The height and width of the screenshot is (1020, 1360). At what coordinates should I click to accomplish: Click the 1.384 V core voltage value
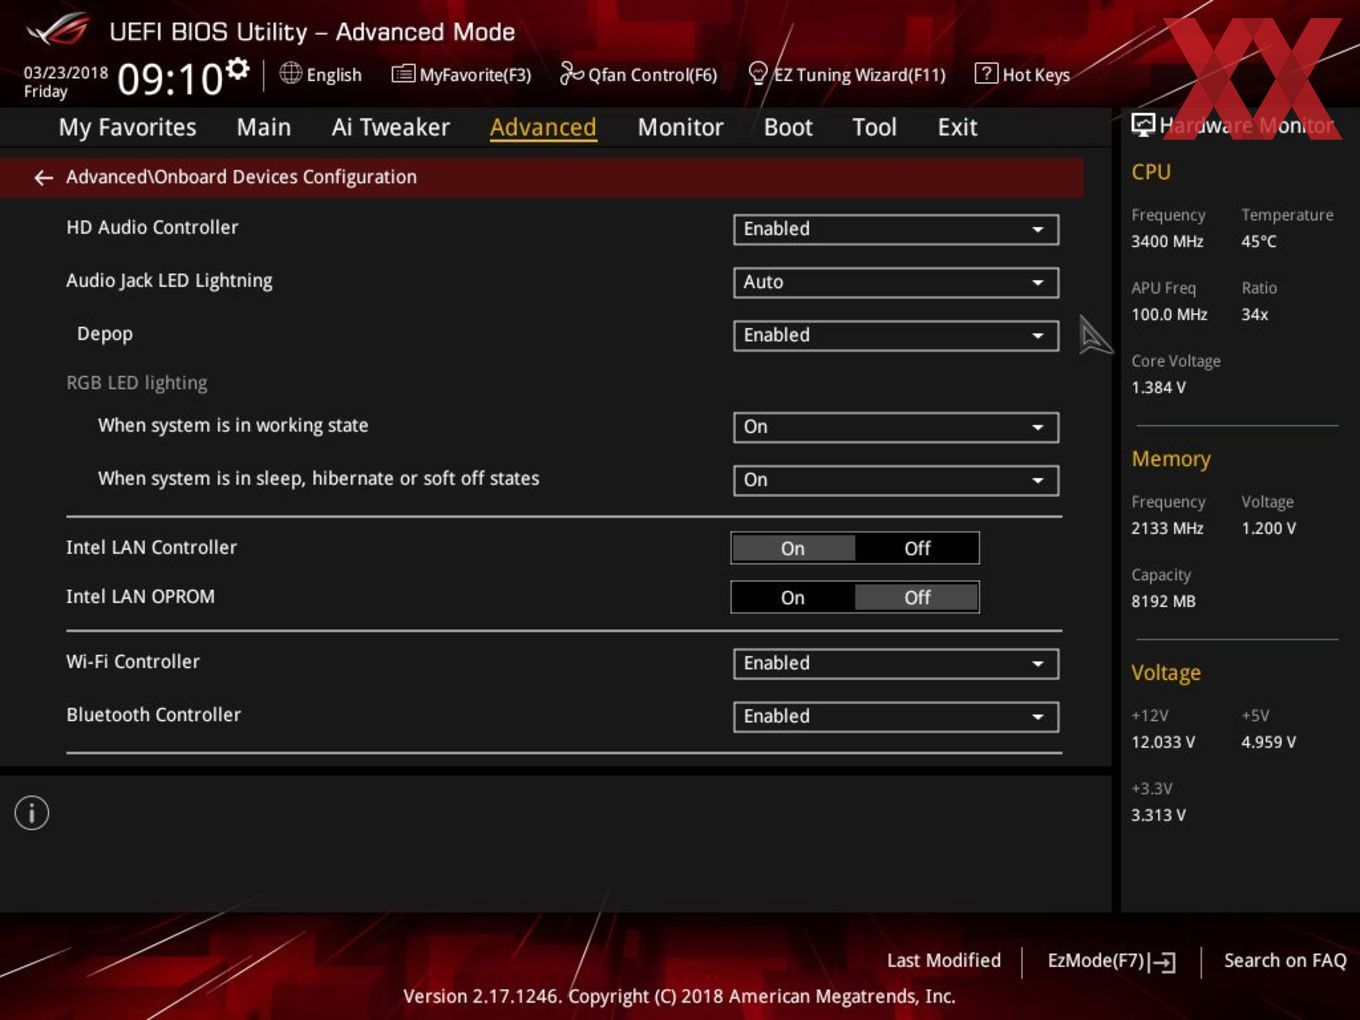pyautogui.click(x=1158, y=387)
